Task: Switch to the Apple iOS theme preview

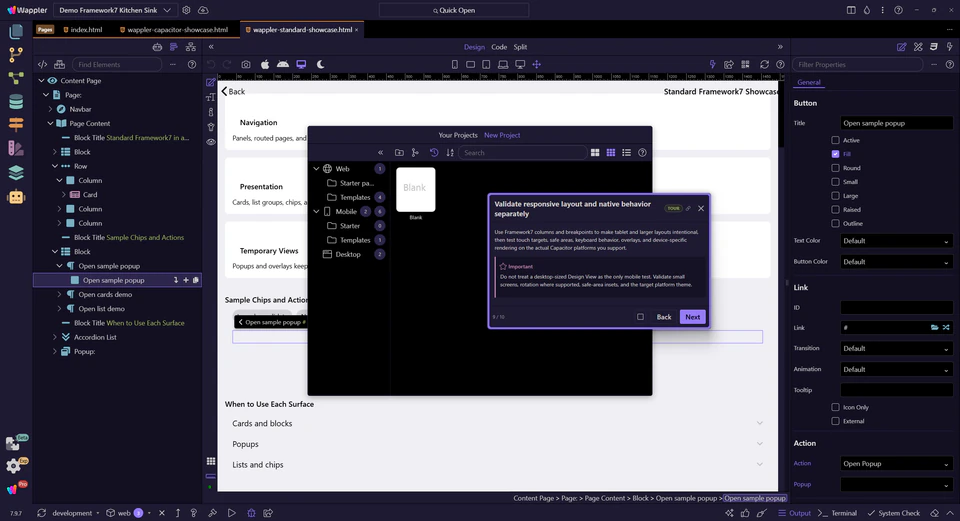Action: click(x=264, y=64)
